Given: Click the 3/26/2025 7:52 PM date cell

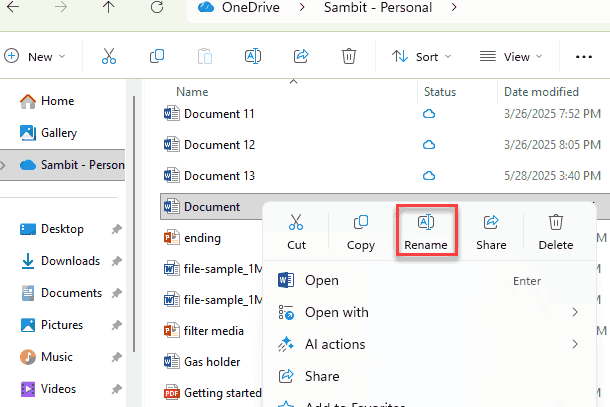Looking at the screenshot, I should tap(552, 114).
